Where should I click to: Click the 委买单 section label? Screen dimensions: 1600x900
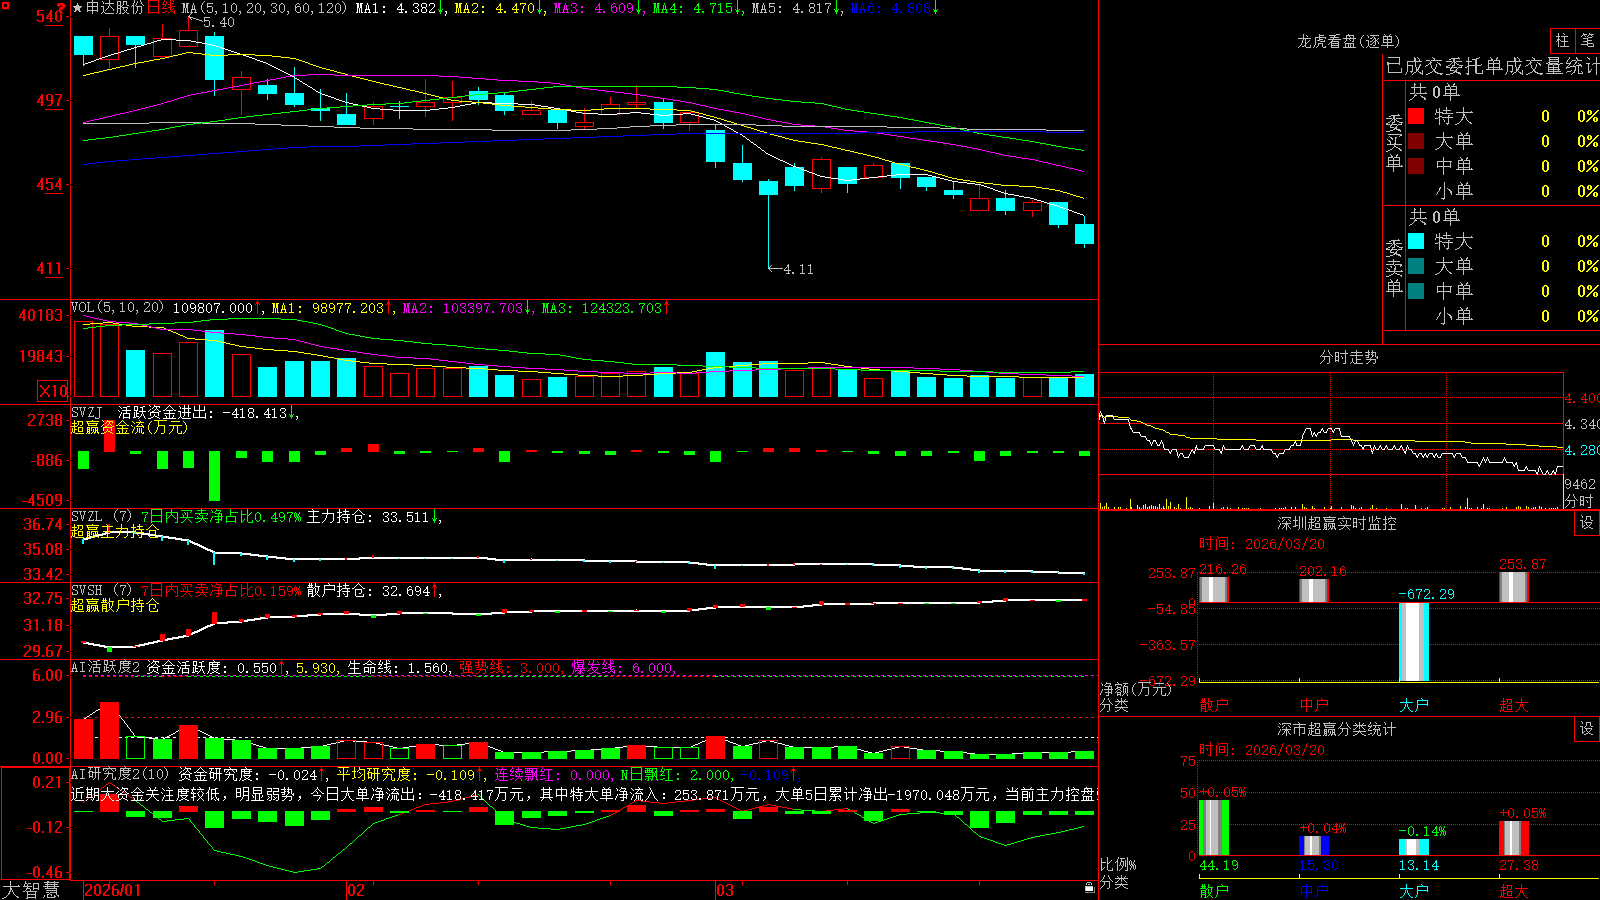pyautogui.click(x=1394, y=143)
